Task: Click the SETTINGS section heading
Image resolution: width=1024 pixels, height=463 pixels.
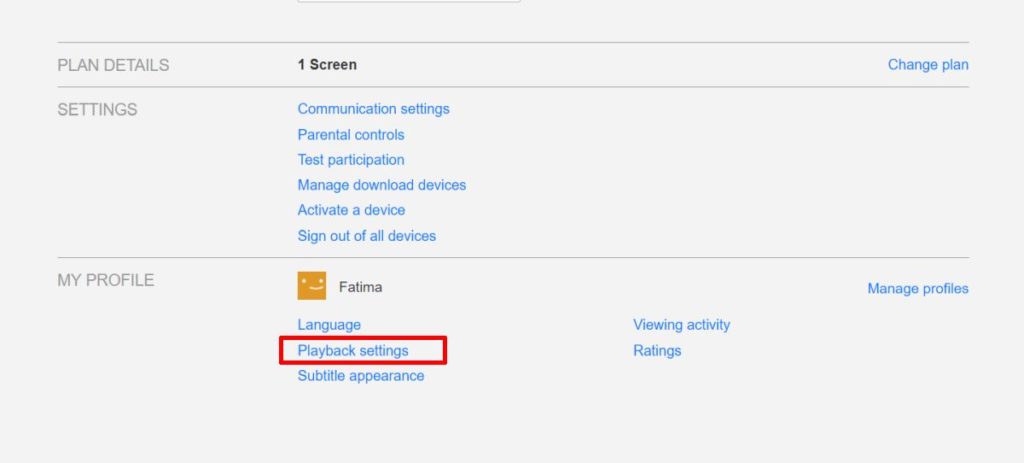Action: click(x=97, y=109)
